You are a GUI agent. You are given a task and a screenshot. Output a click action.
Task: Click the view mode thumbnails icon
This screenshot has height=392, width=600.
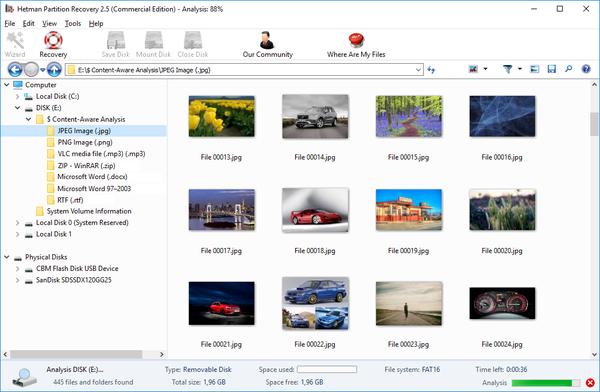(473, 69)
